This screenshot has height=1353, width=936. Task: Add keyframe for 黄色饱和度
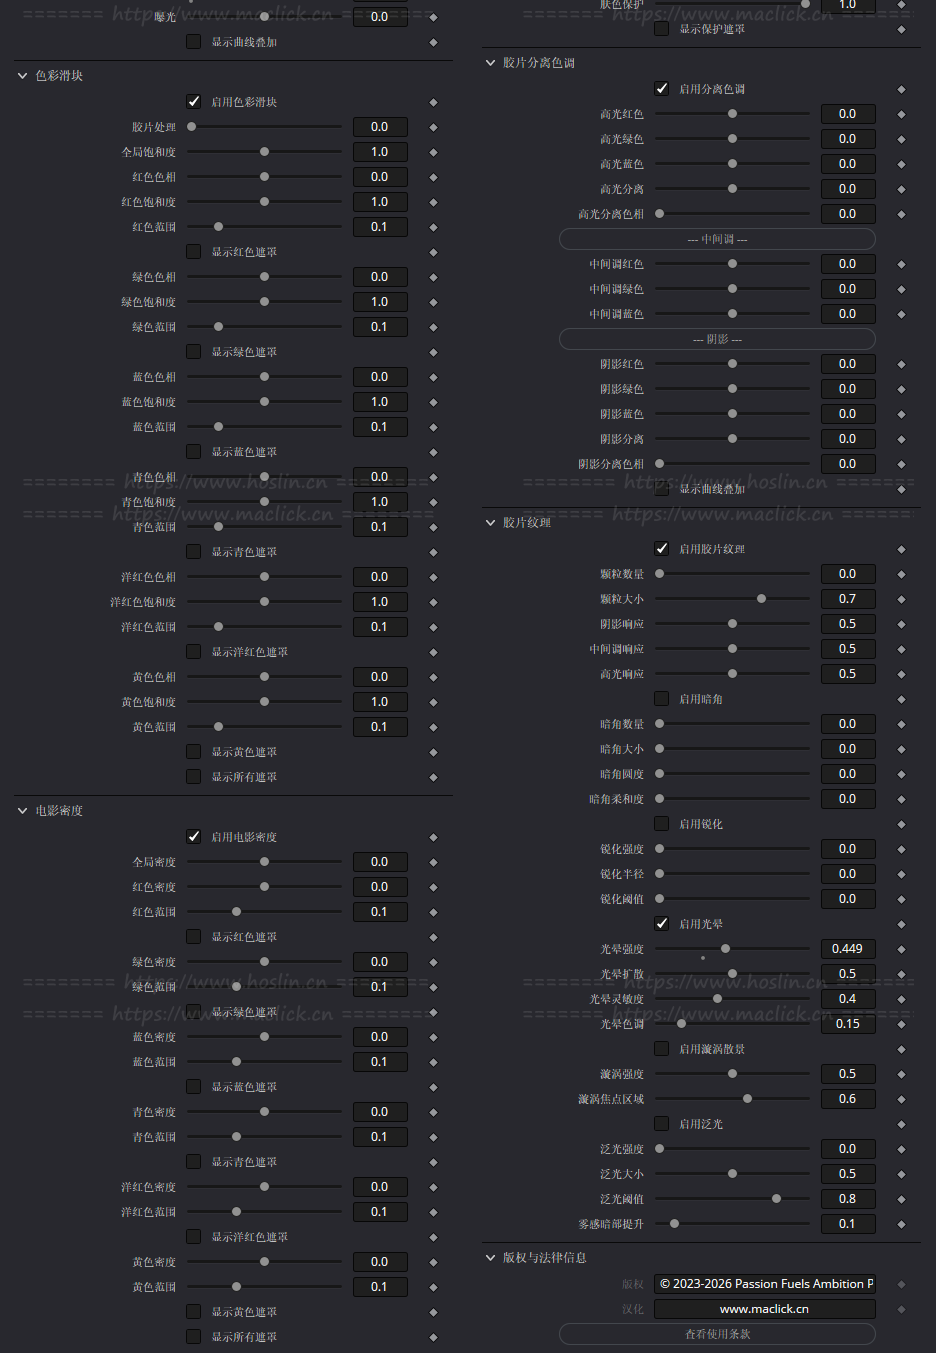point(433,702)
